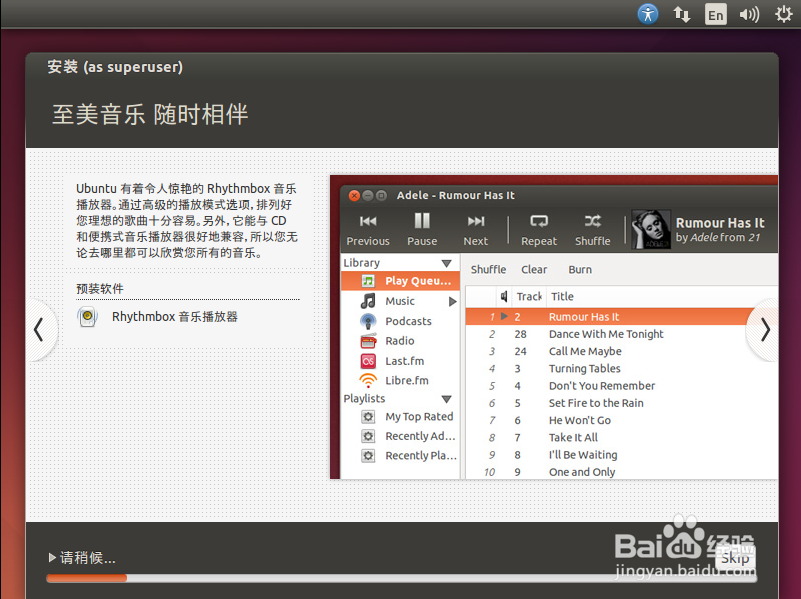Collapse the Playlists section
Viewport: 801px width, 599px height.
click(444, 398)
